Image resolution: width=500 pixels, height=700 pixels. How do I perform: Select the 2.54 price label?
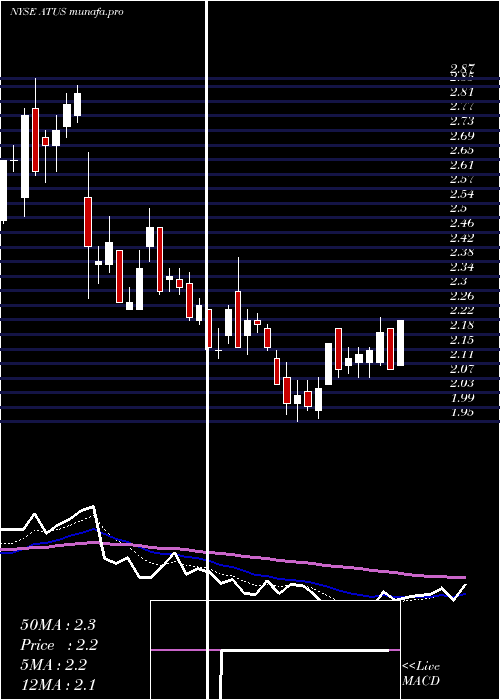(x=462, y=194)
